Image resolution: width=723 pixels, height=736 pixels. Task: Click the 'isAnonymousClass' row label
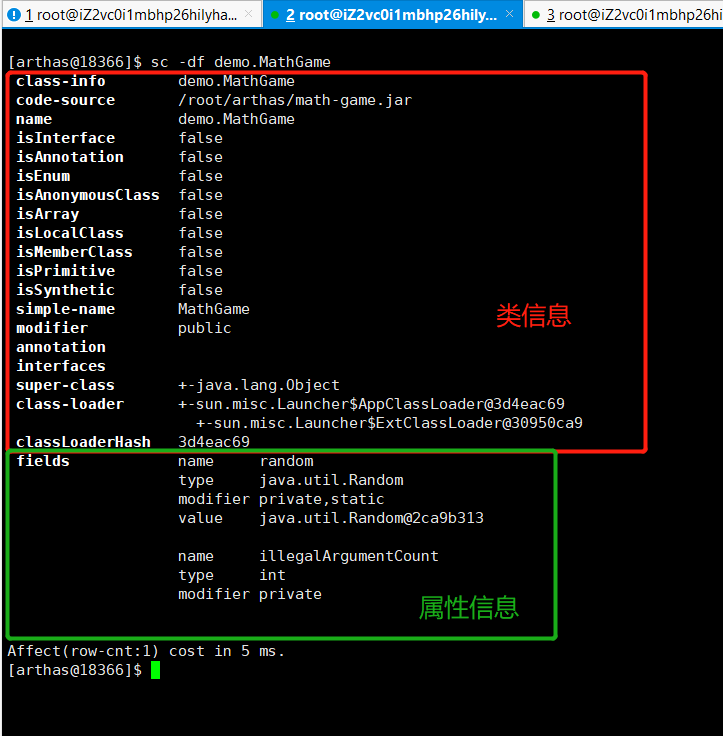tap(88, 195)
